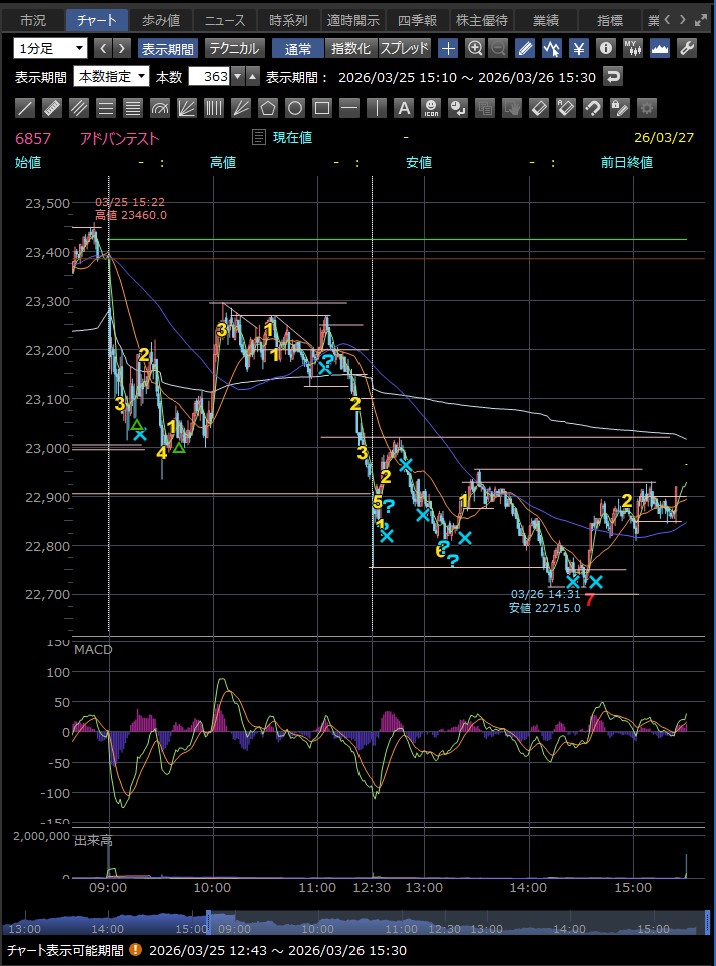The width and height of the screenshot is (716, 966).
Task: Click the zoom in magnifier icon
Action: click(x=475, y=48)
